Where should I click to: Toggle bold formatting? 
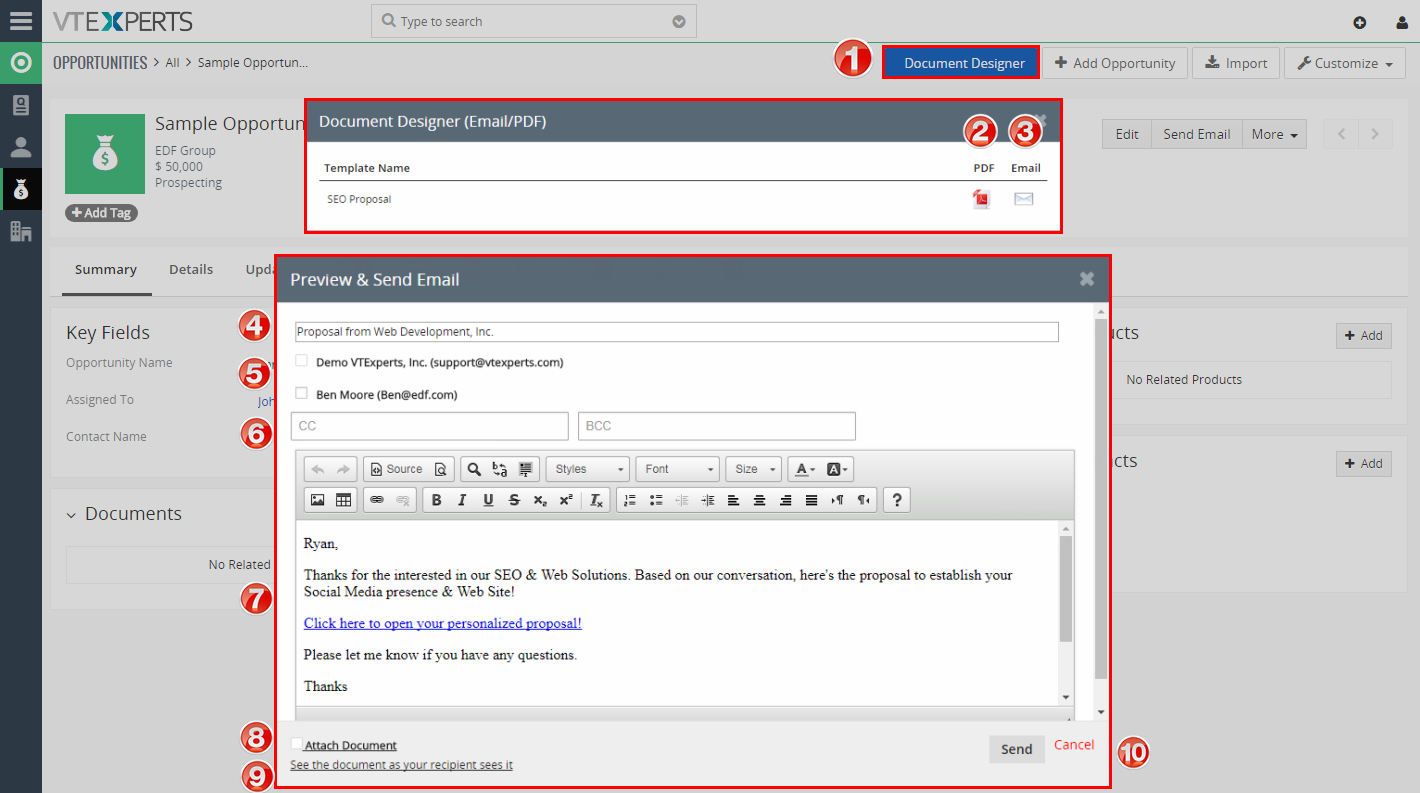click(436, 500)
